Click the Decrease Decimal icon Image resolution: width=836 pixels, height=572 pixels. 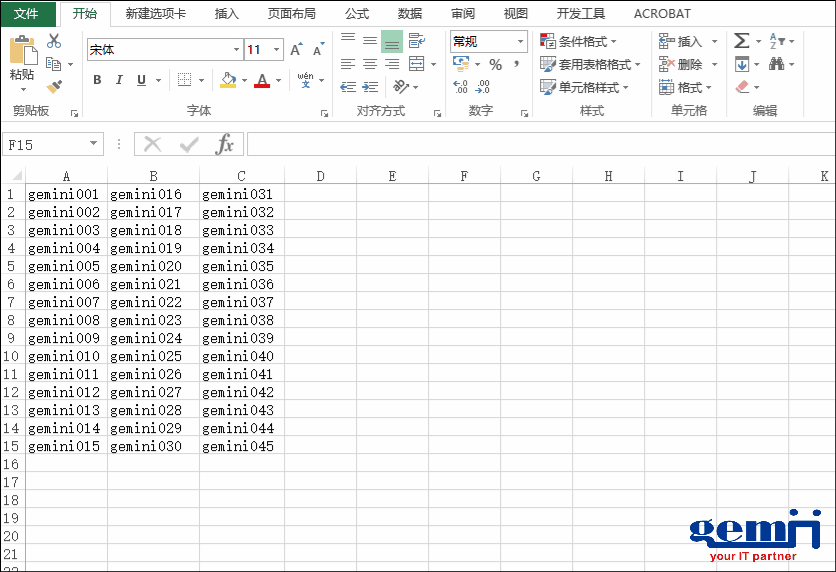coord(483,87)
